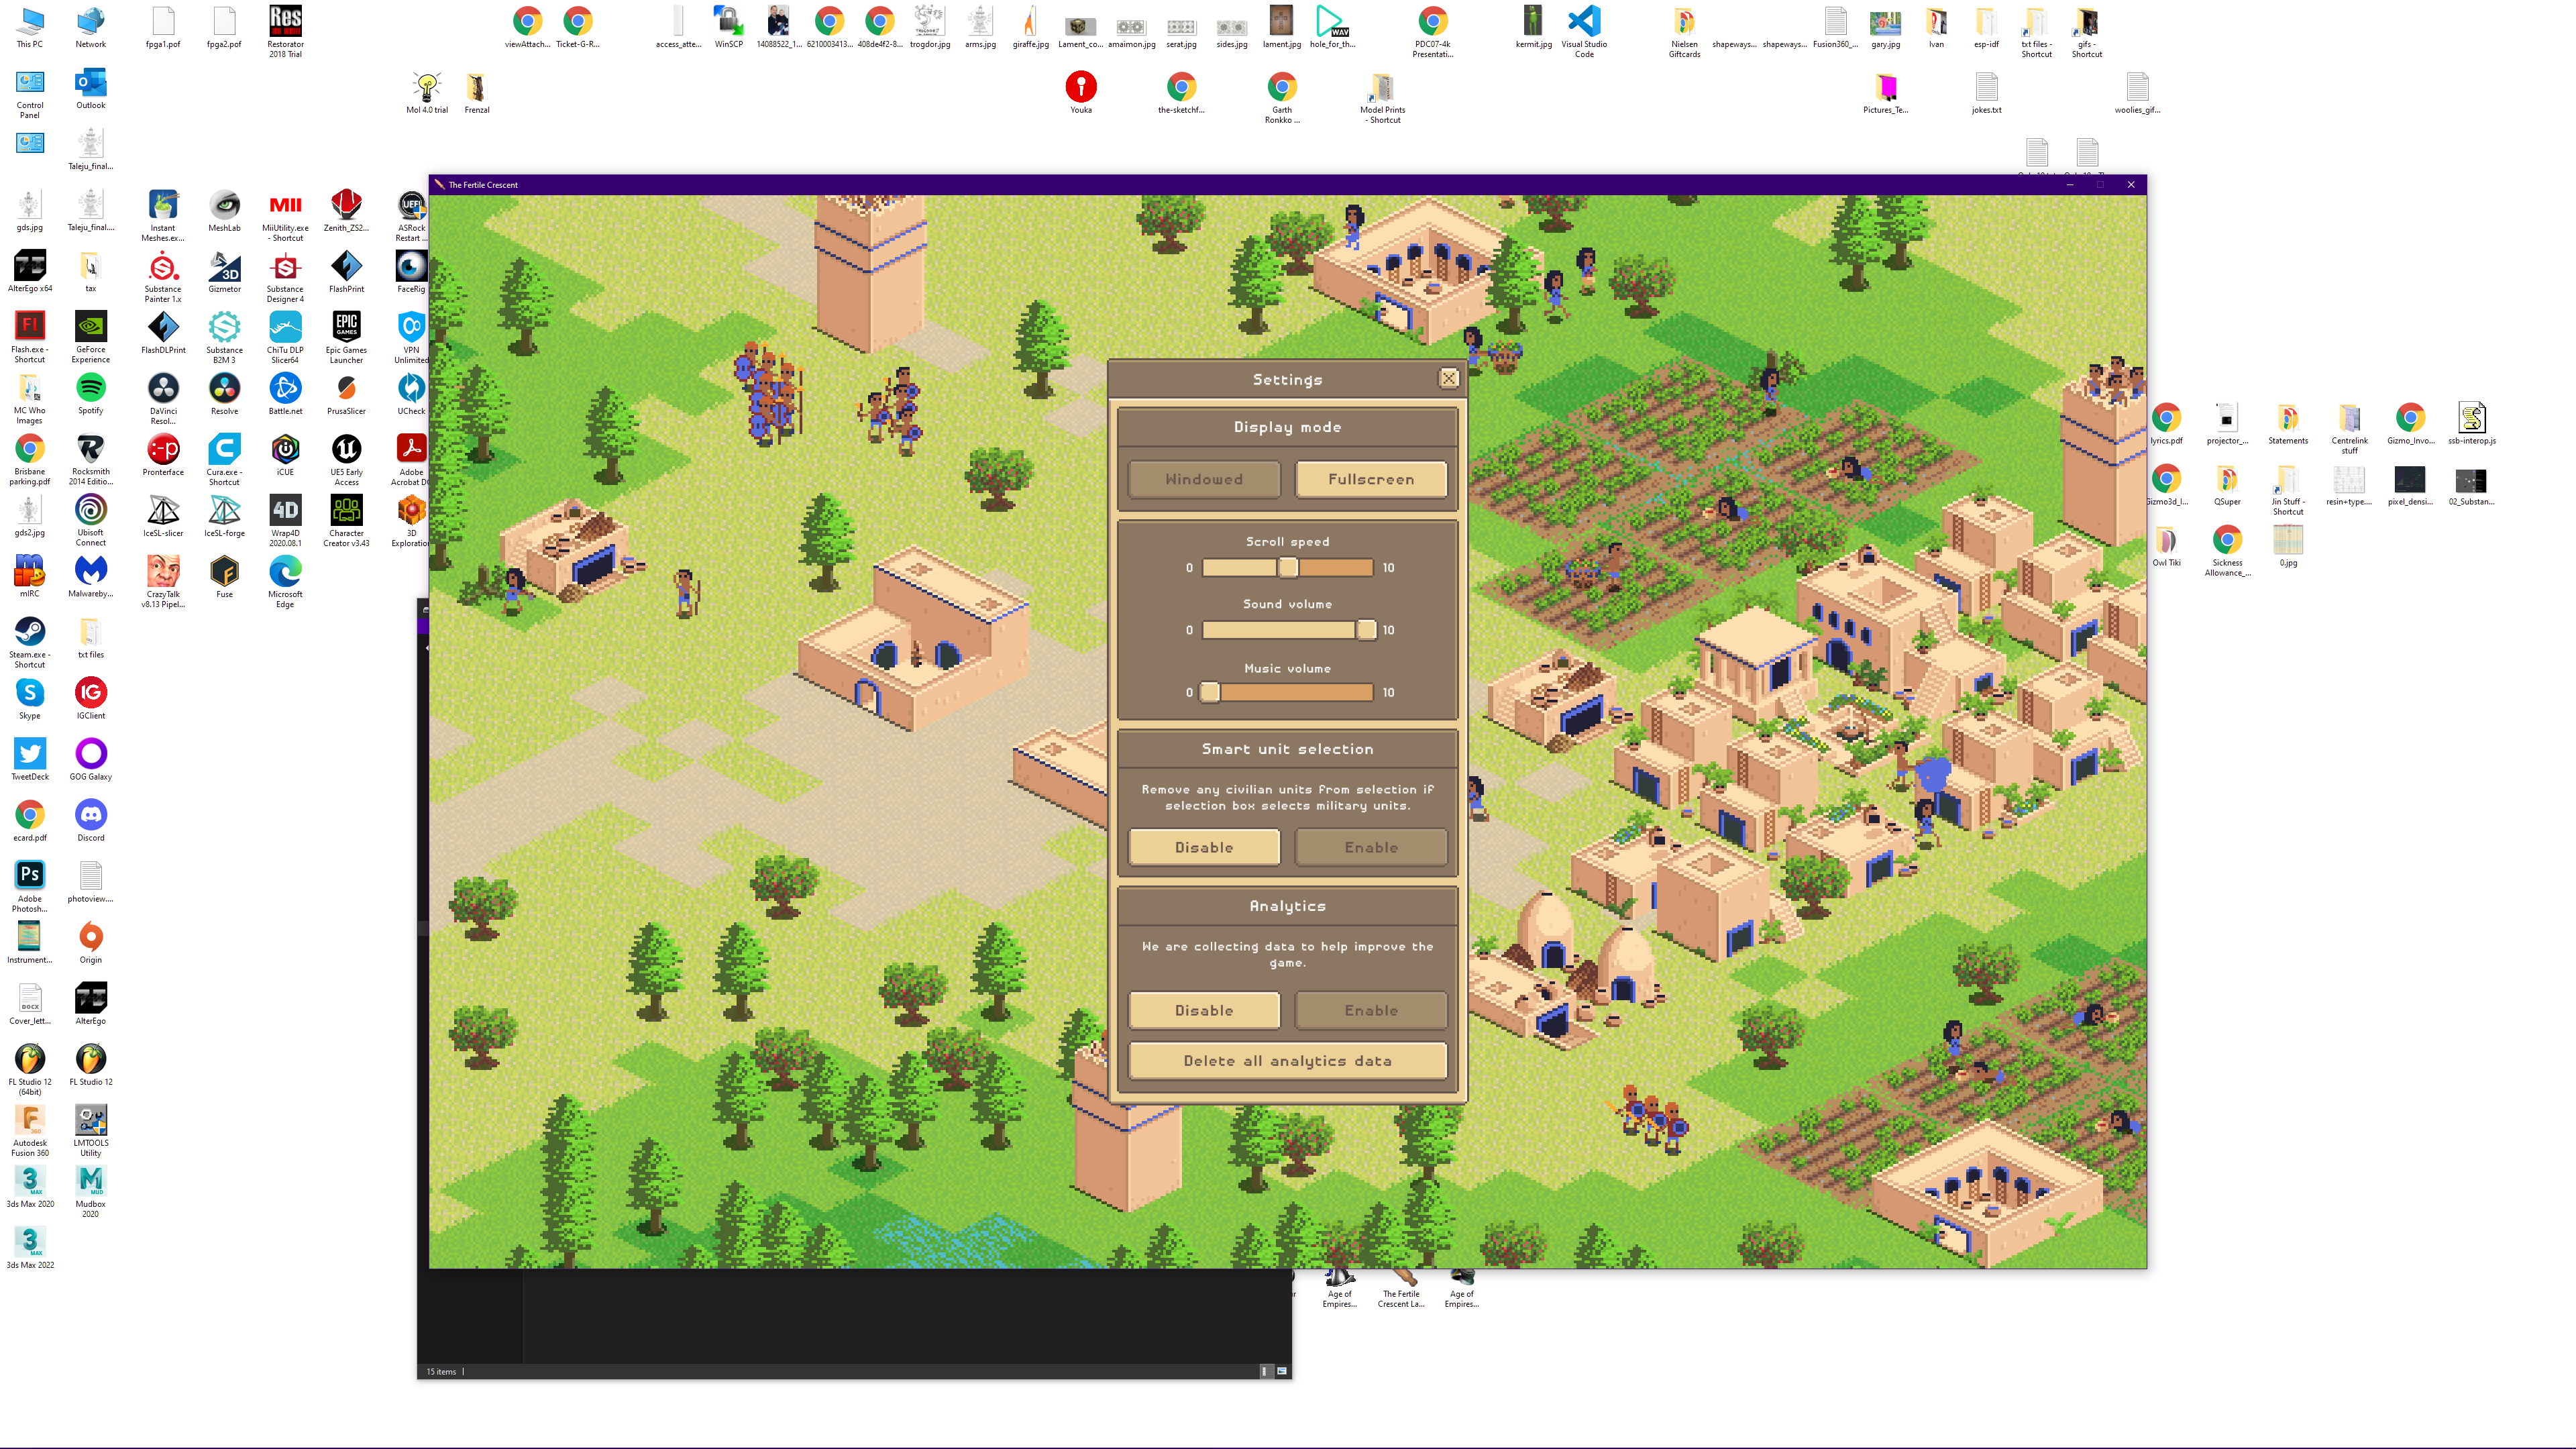The width and height of the screenshot is (2576, 1449).
Task: Open the jokes.txt desktop file
Action: (x=1987, y=93)
